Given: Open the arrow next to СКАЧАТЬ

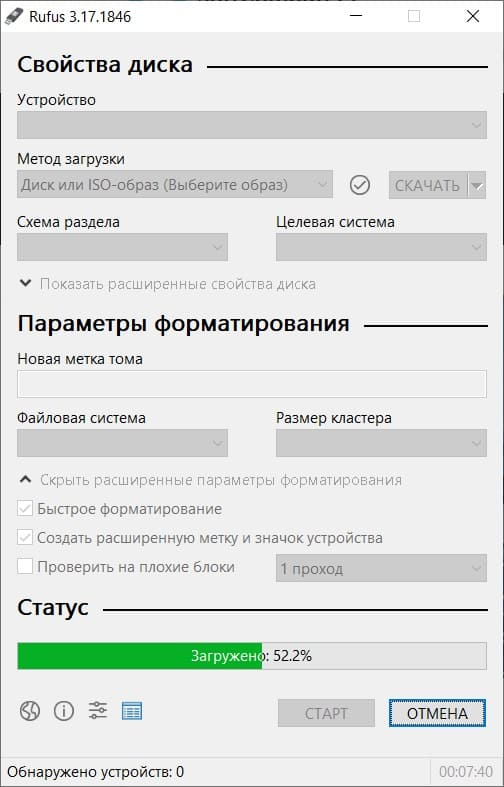Looking at the screenshot, I should point(477,186).
